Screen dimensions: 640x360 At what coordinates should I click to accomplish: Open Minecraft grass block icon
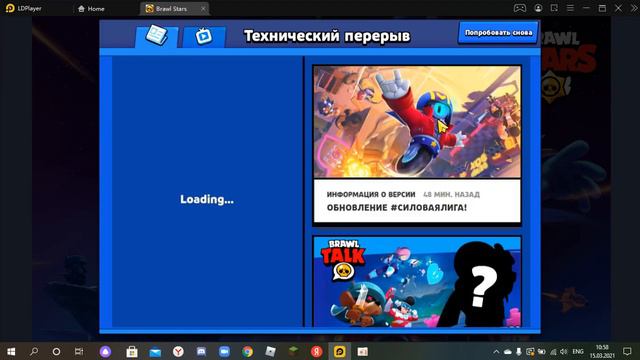click(293, 351)
